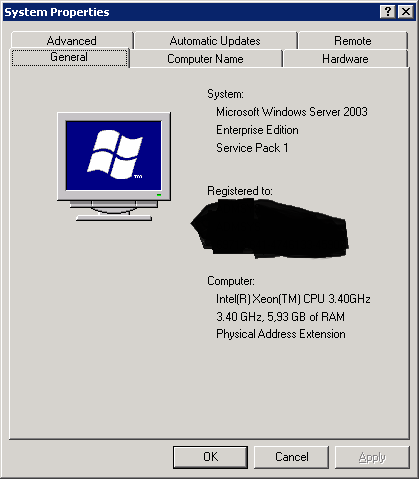The image size is (419, 479).
Task: Click the Cancel button
Action: point(291,457)
